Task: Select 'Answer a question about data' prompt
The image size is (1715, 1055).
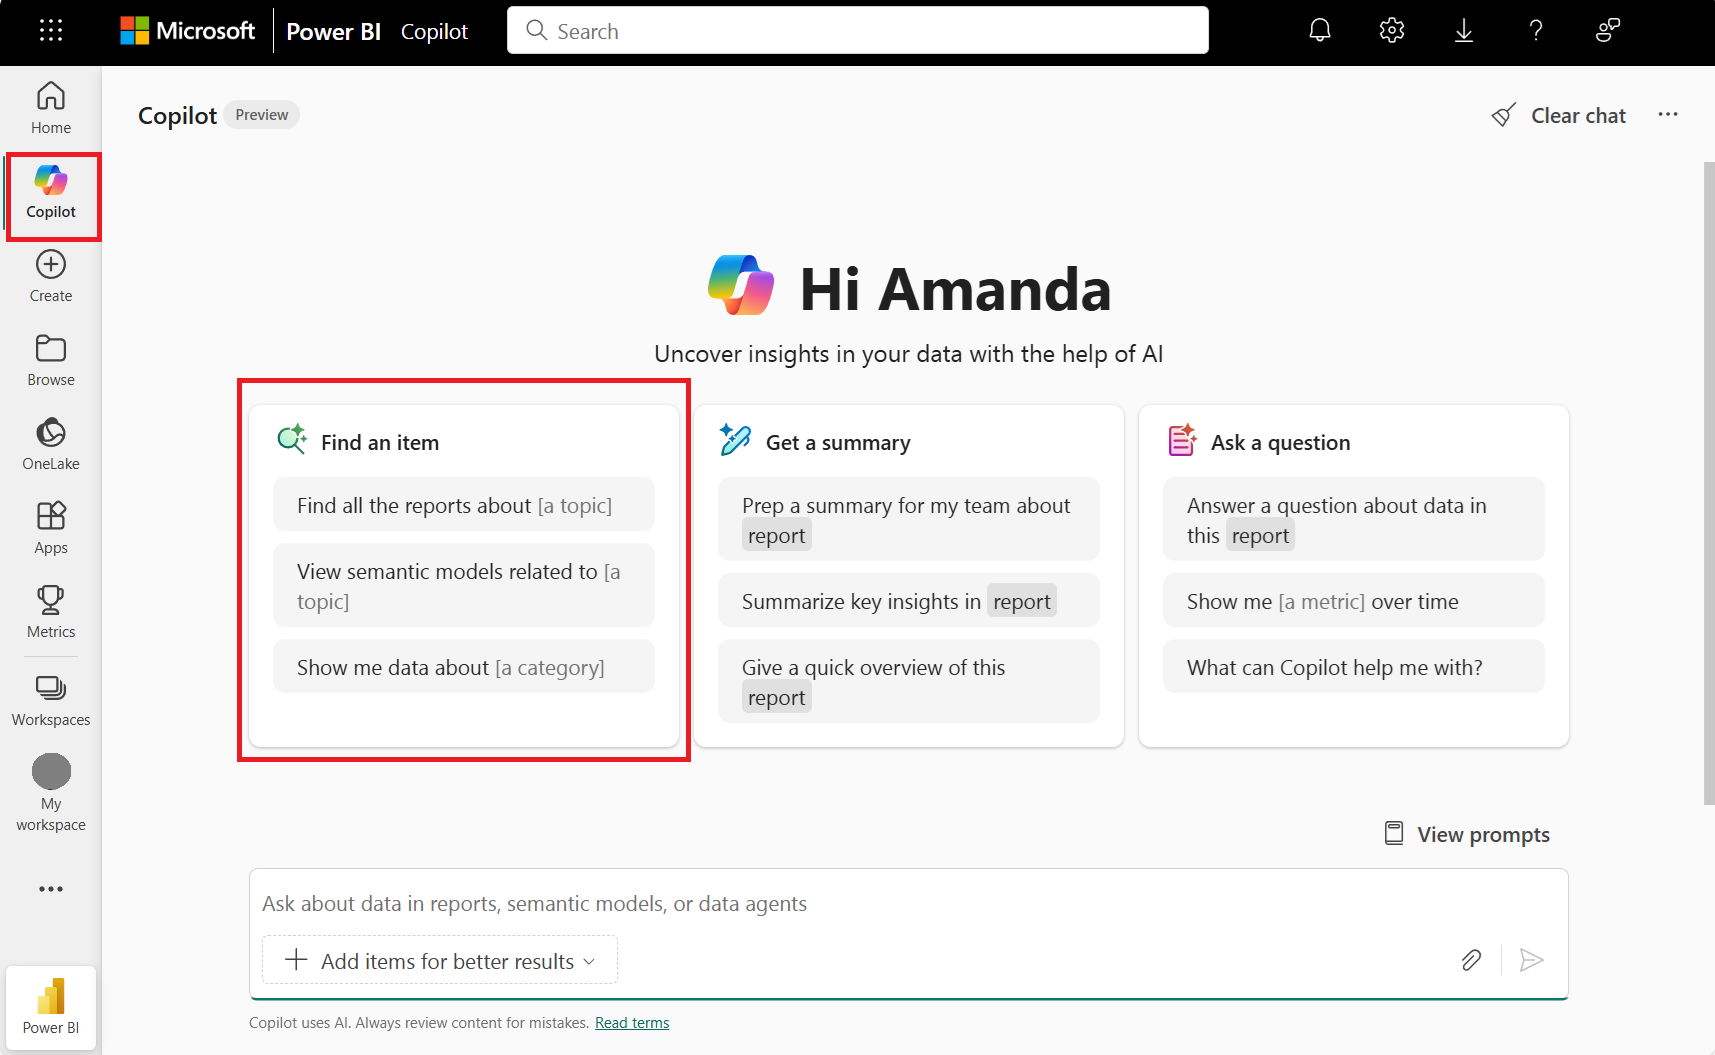Action: coord(1354,520)
